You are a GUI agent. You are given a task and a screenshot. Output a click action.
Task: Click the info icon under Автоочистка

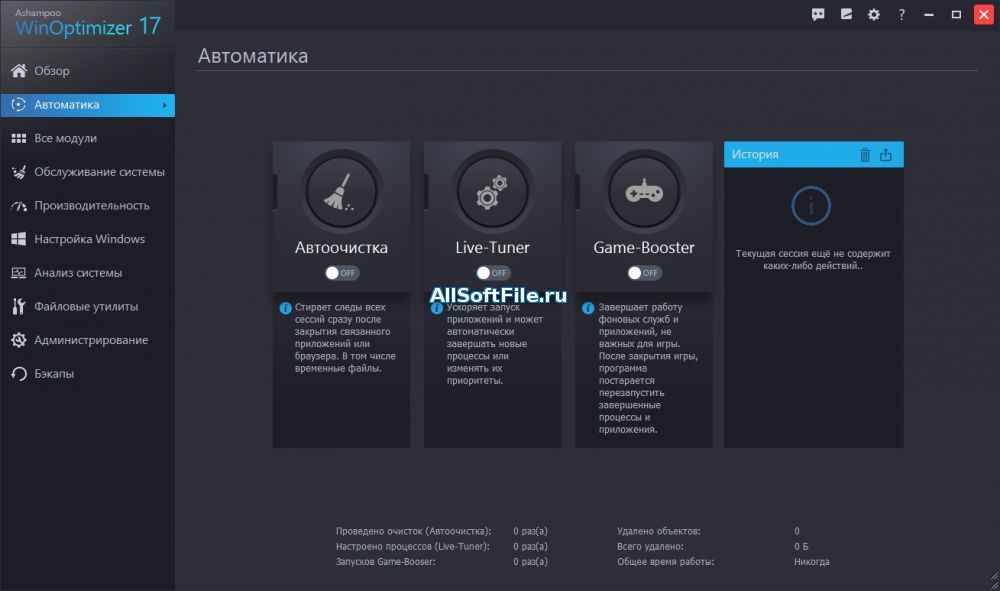[285, 308]
